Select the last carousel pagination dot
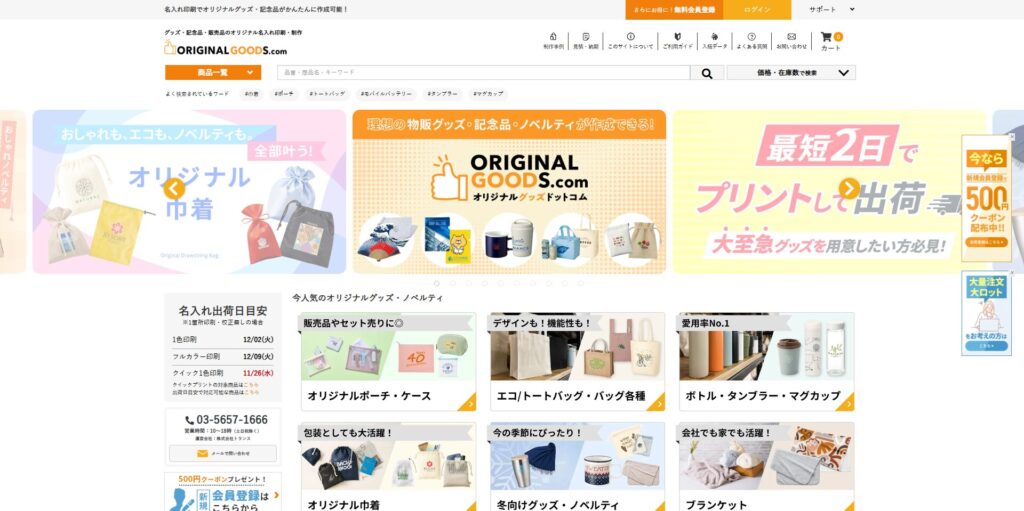 point(580,284)
